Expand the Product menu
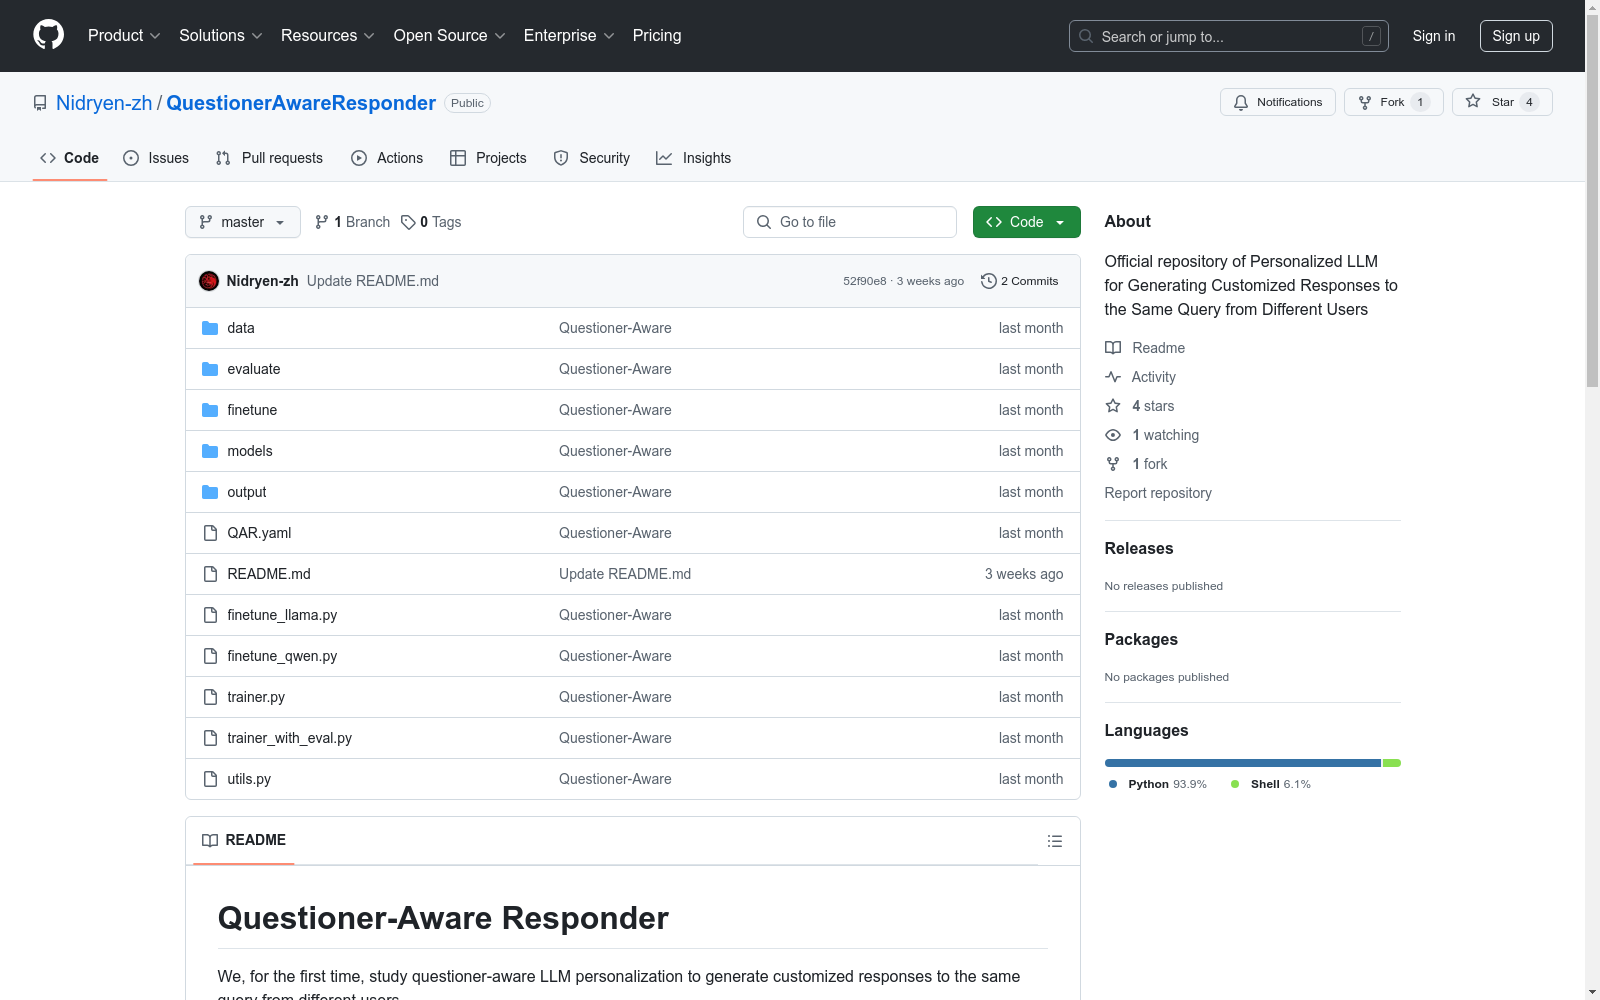Screen dimensions: 1600x1000 [124, 36]
